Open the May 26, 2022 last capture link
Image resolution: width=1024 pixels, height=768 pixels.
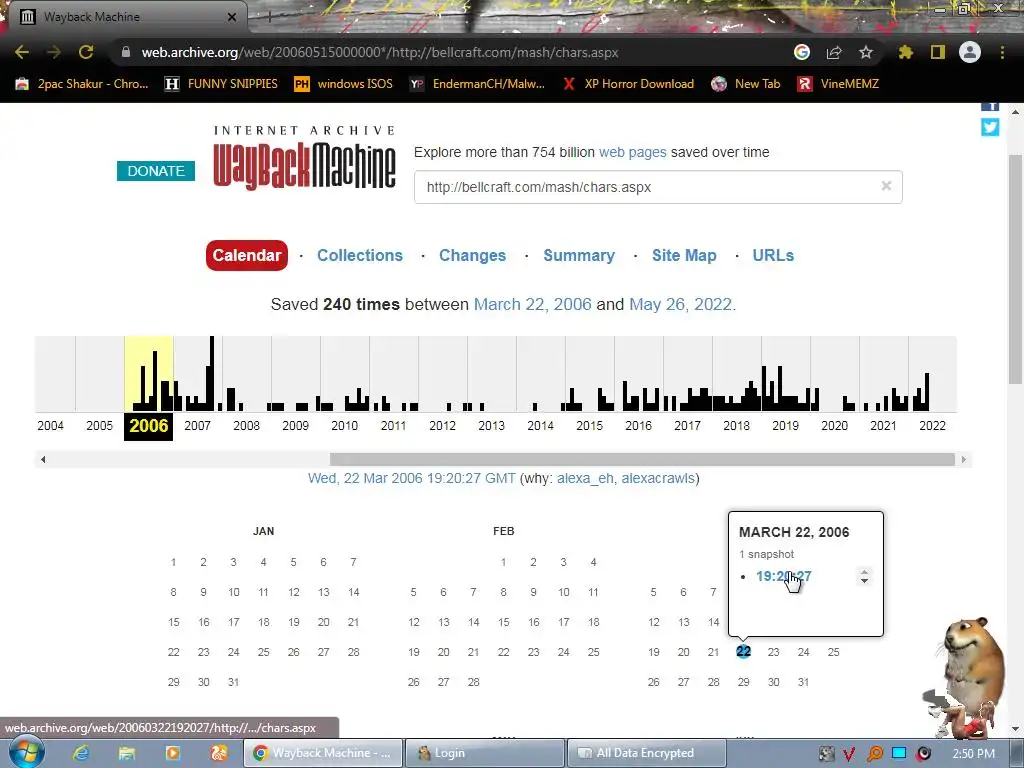[x=680, y=304]
